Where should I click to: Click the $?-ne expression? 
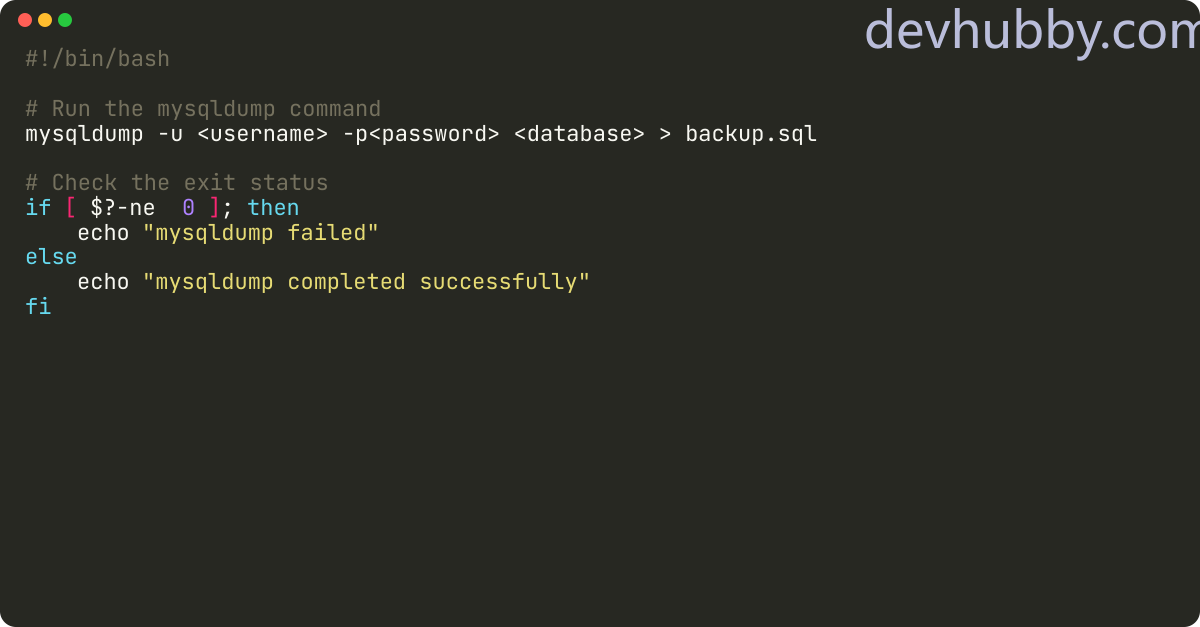pyautogui.click(x=124, y=208)
